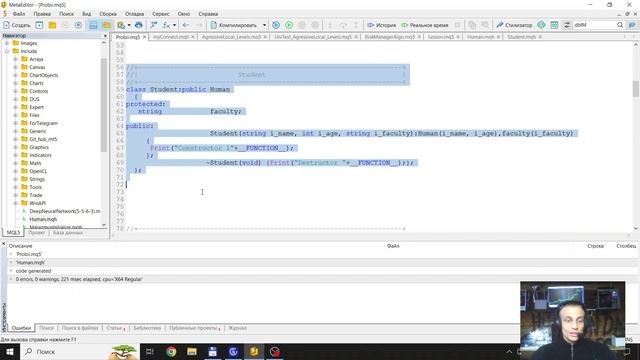Select the ForTelegram folder
640x360 pixels.
43,123
